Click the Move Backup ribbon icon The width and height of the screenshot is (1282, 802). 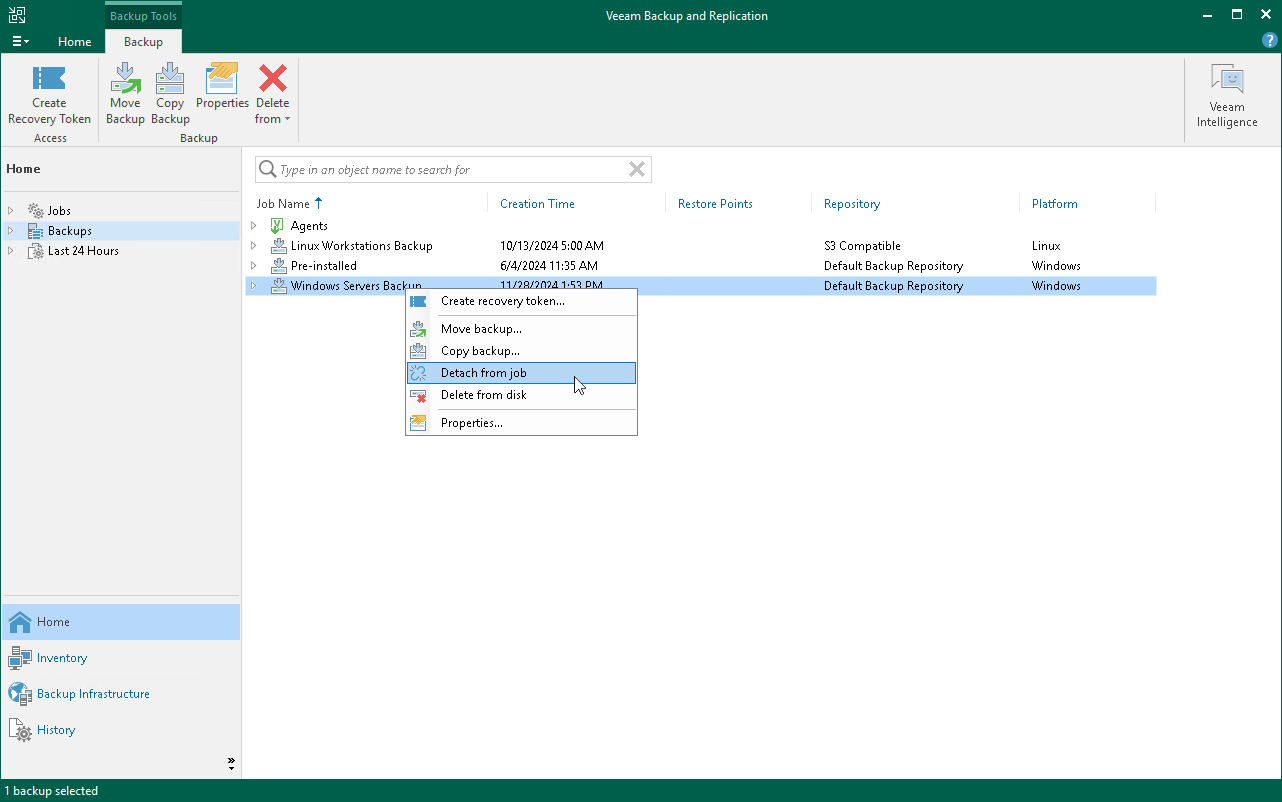pyautogui.click(x=125, y=95)
